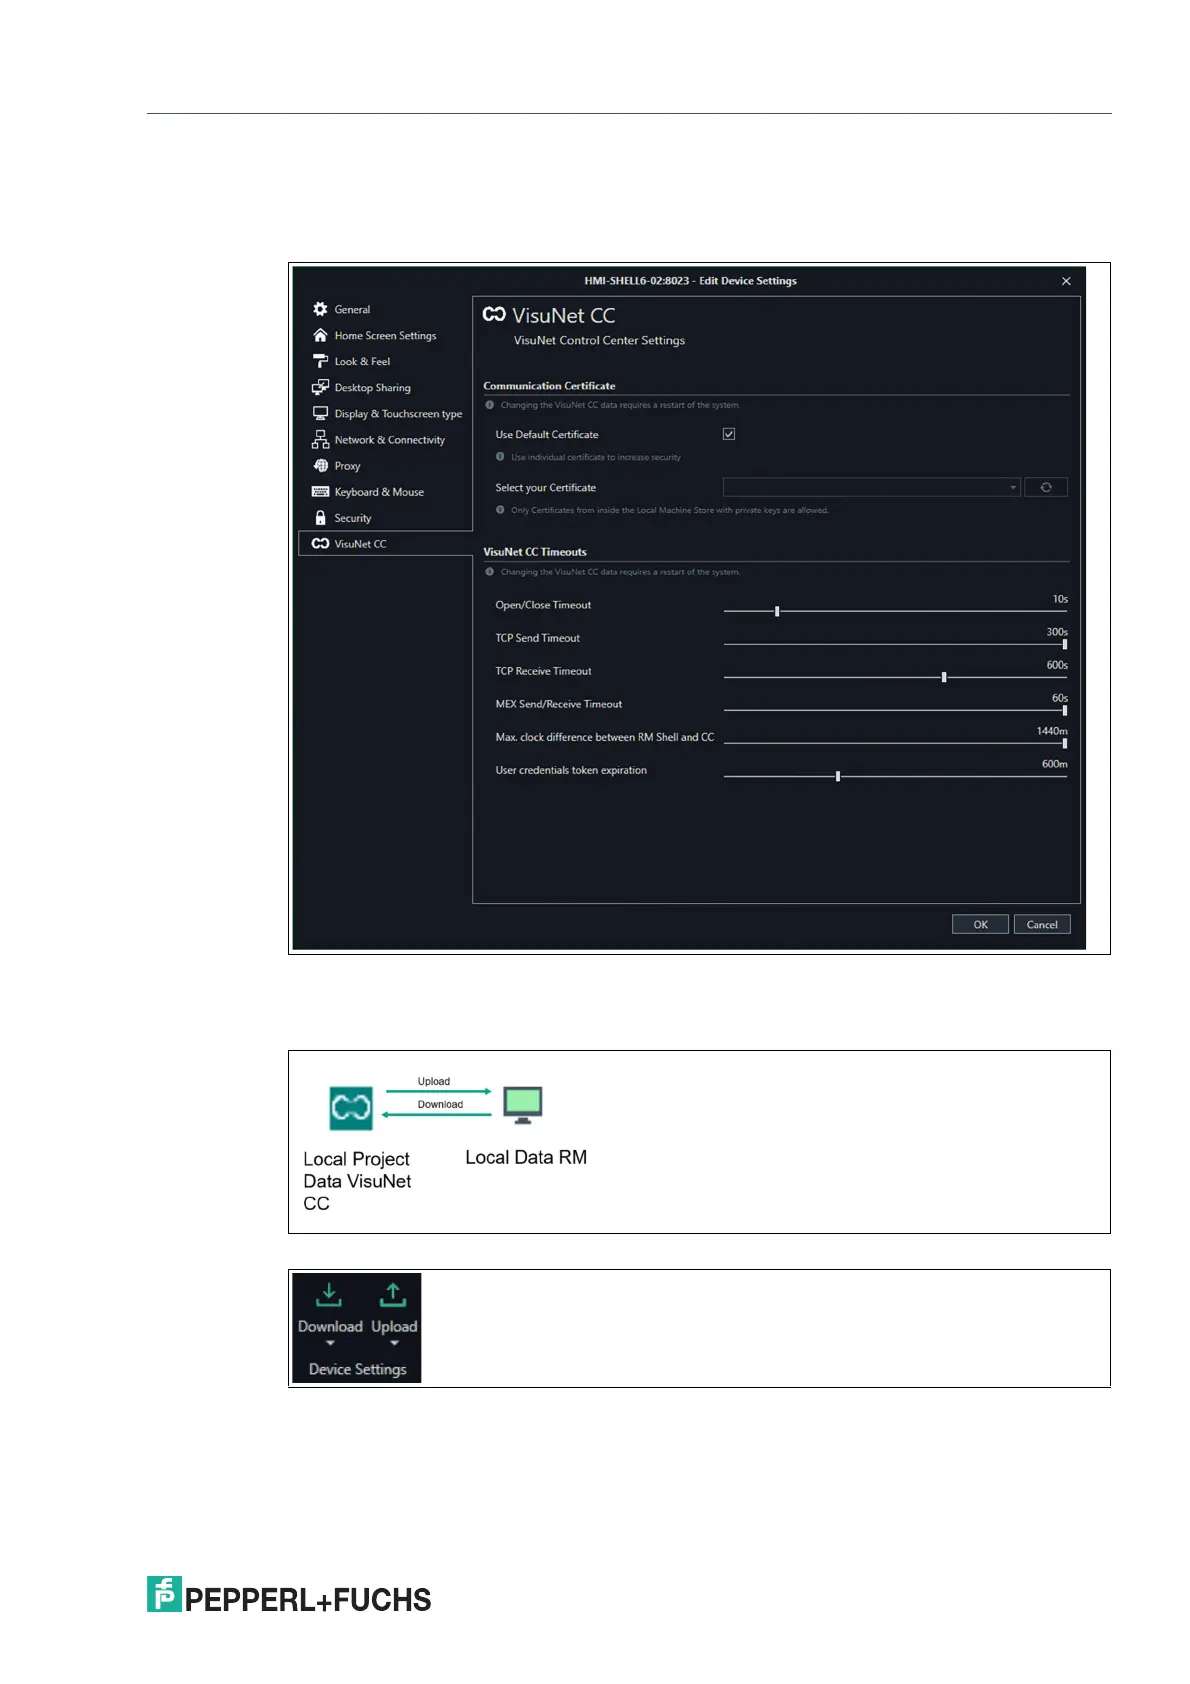This screenshot has width=1190, height=1684.
Task: Click the 'Local Data RM' caption
Action: pyautogui.click(x=526, y=1157)
